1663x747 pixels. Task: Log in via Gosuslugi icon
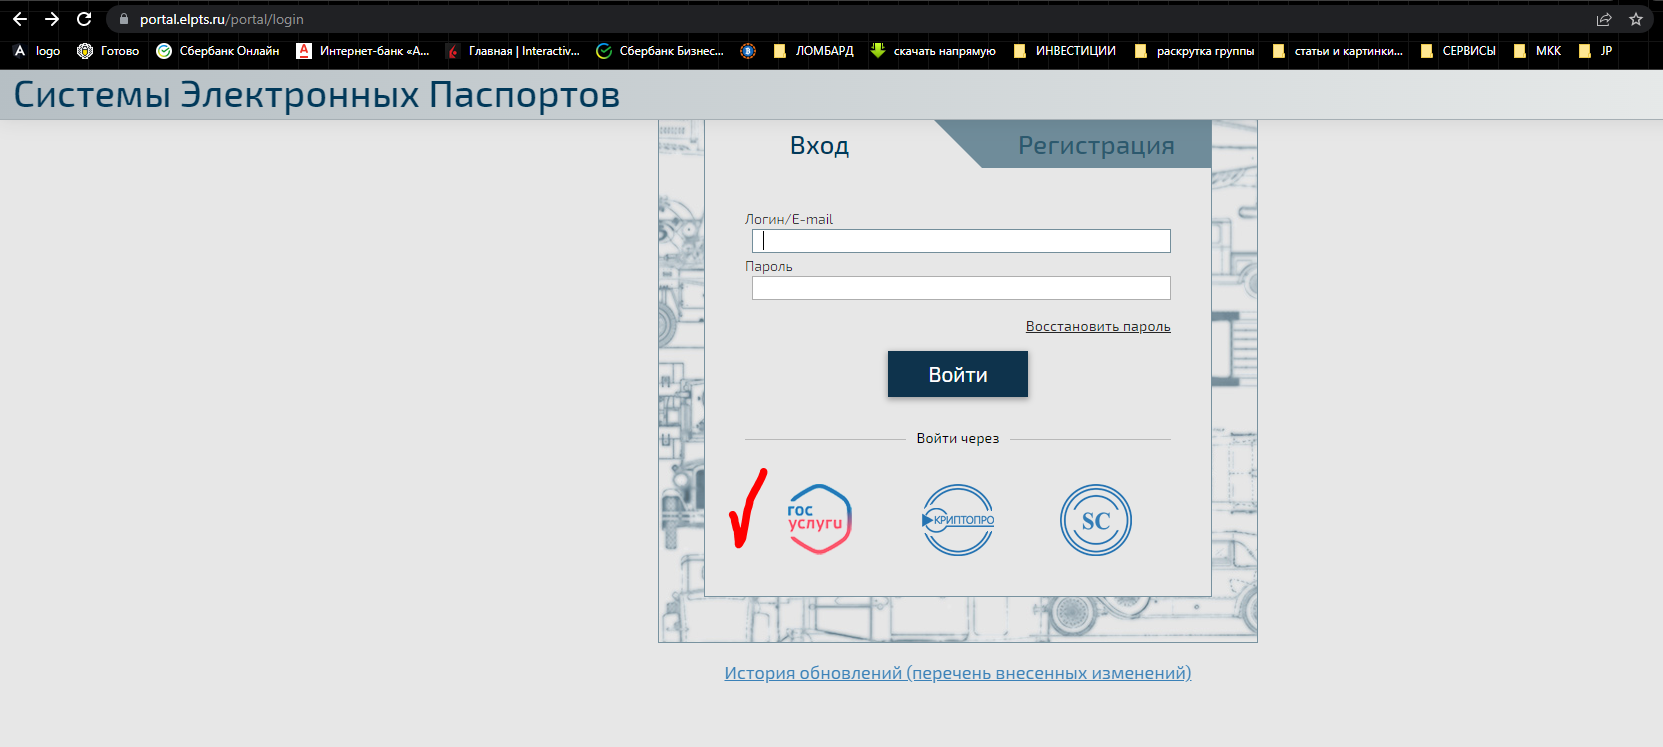click(x=819, y=519)
